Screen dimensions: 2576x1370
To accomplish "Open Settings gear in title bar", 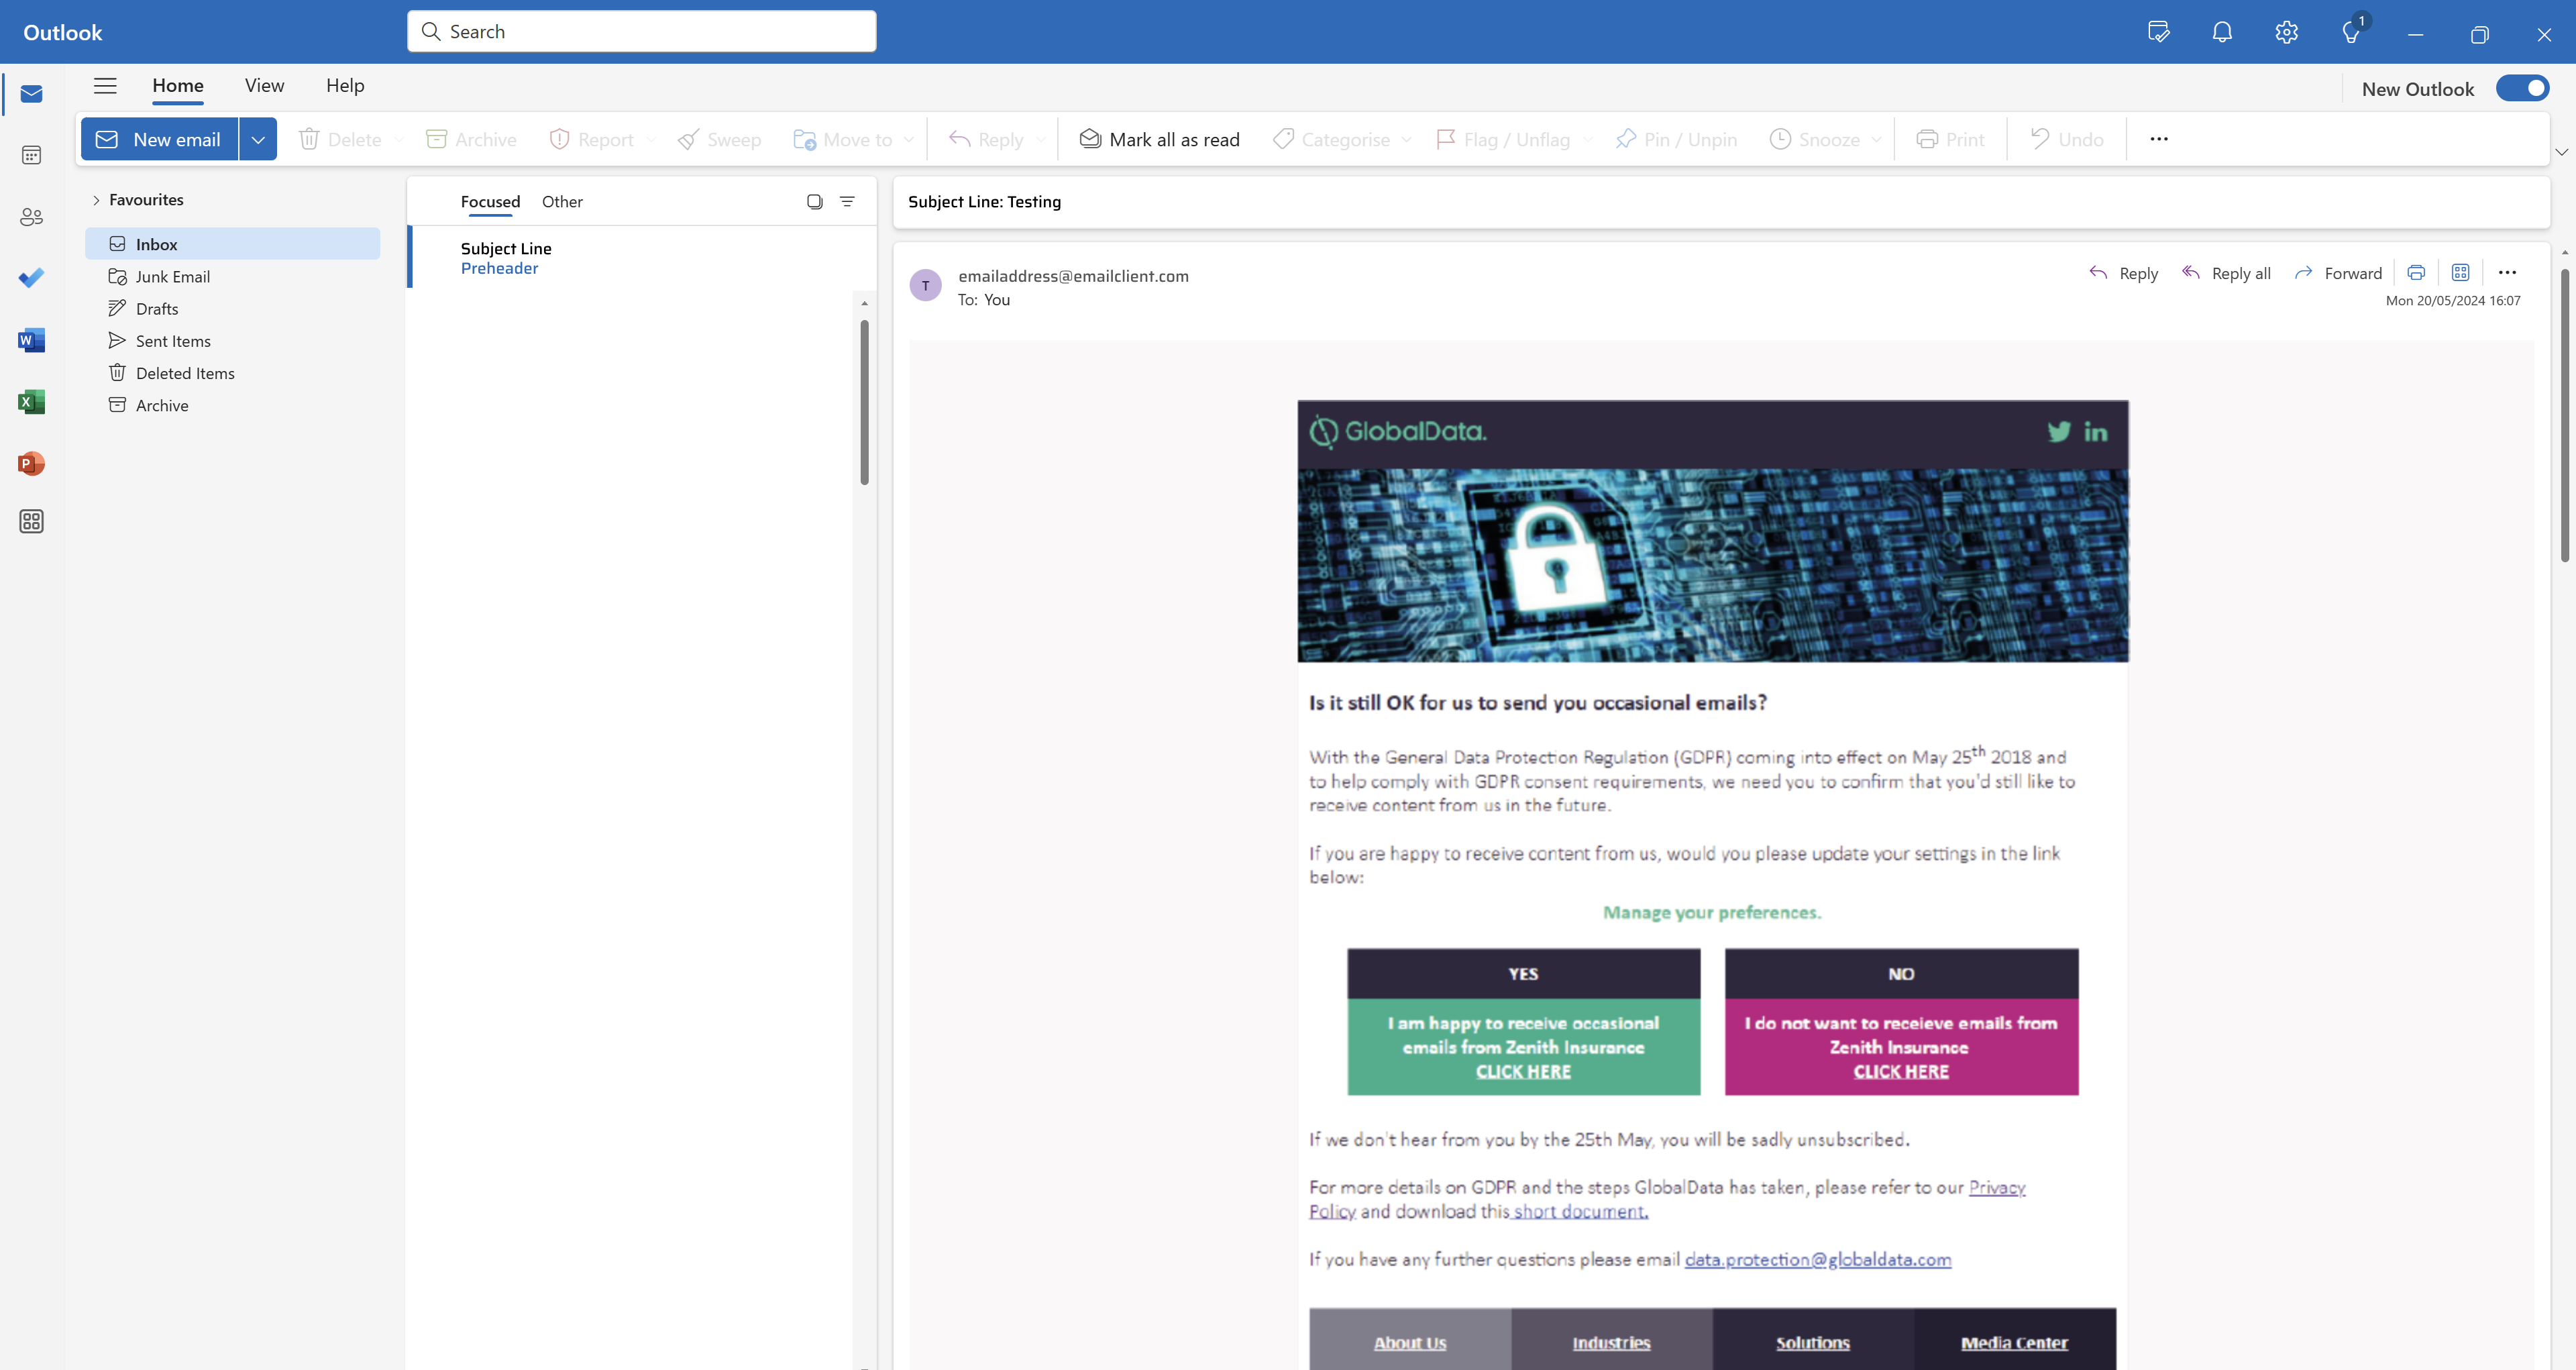I will 2286,32.
